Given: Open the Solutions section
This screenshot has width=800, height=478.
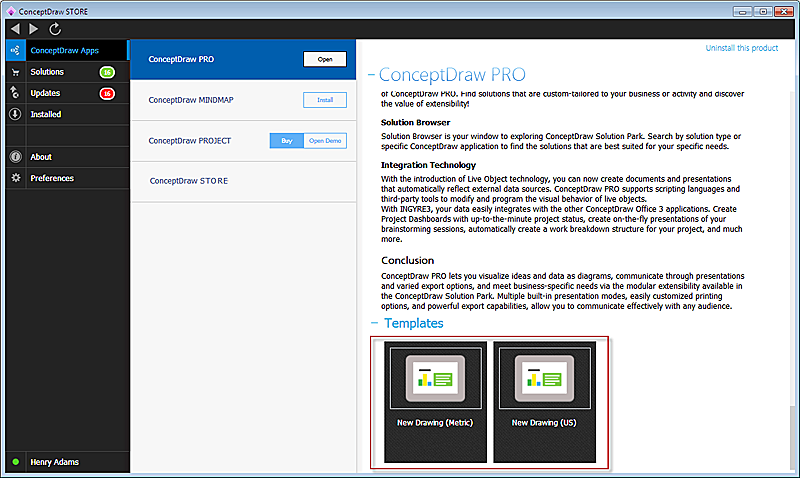Looking at the screenshot, I should click(x=67, y=72).
